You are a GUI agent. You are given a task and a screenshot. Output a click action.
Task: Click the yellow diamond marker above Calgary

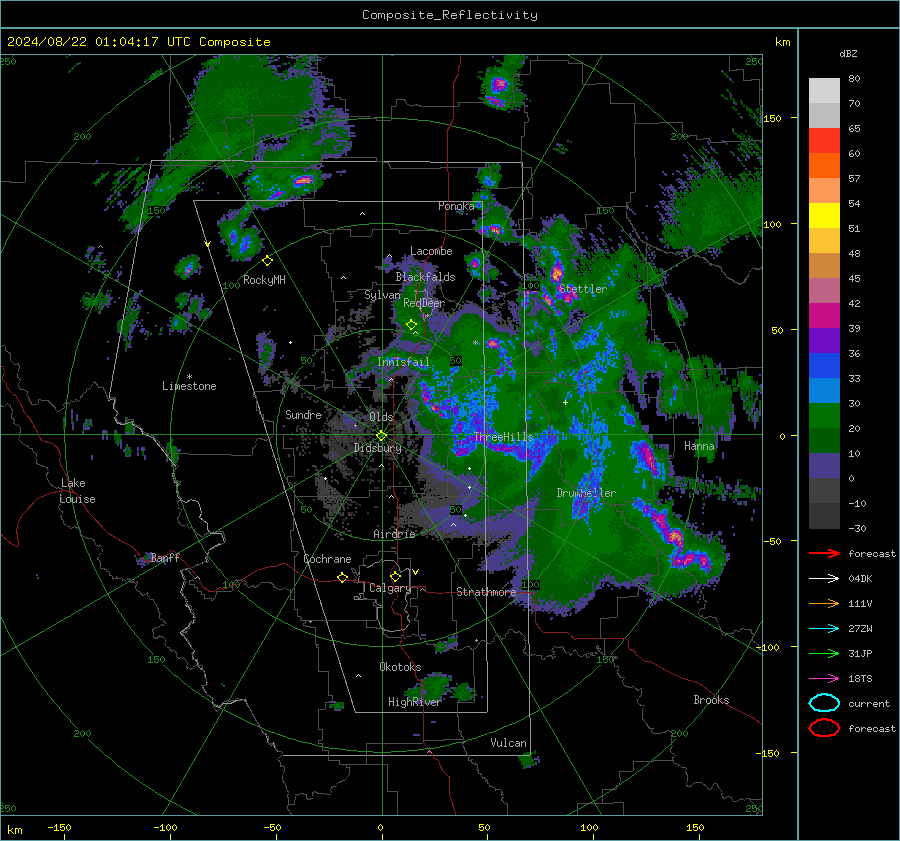tap(395, 576)
